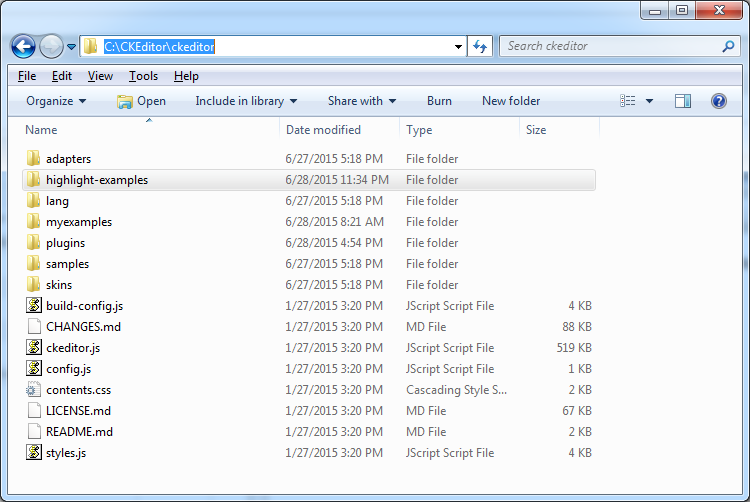Select the highlight-examples name text

pos(97,180)
